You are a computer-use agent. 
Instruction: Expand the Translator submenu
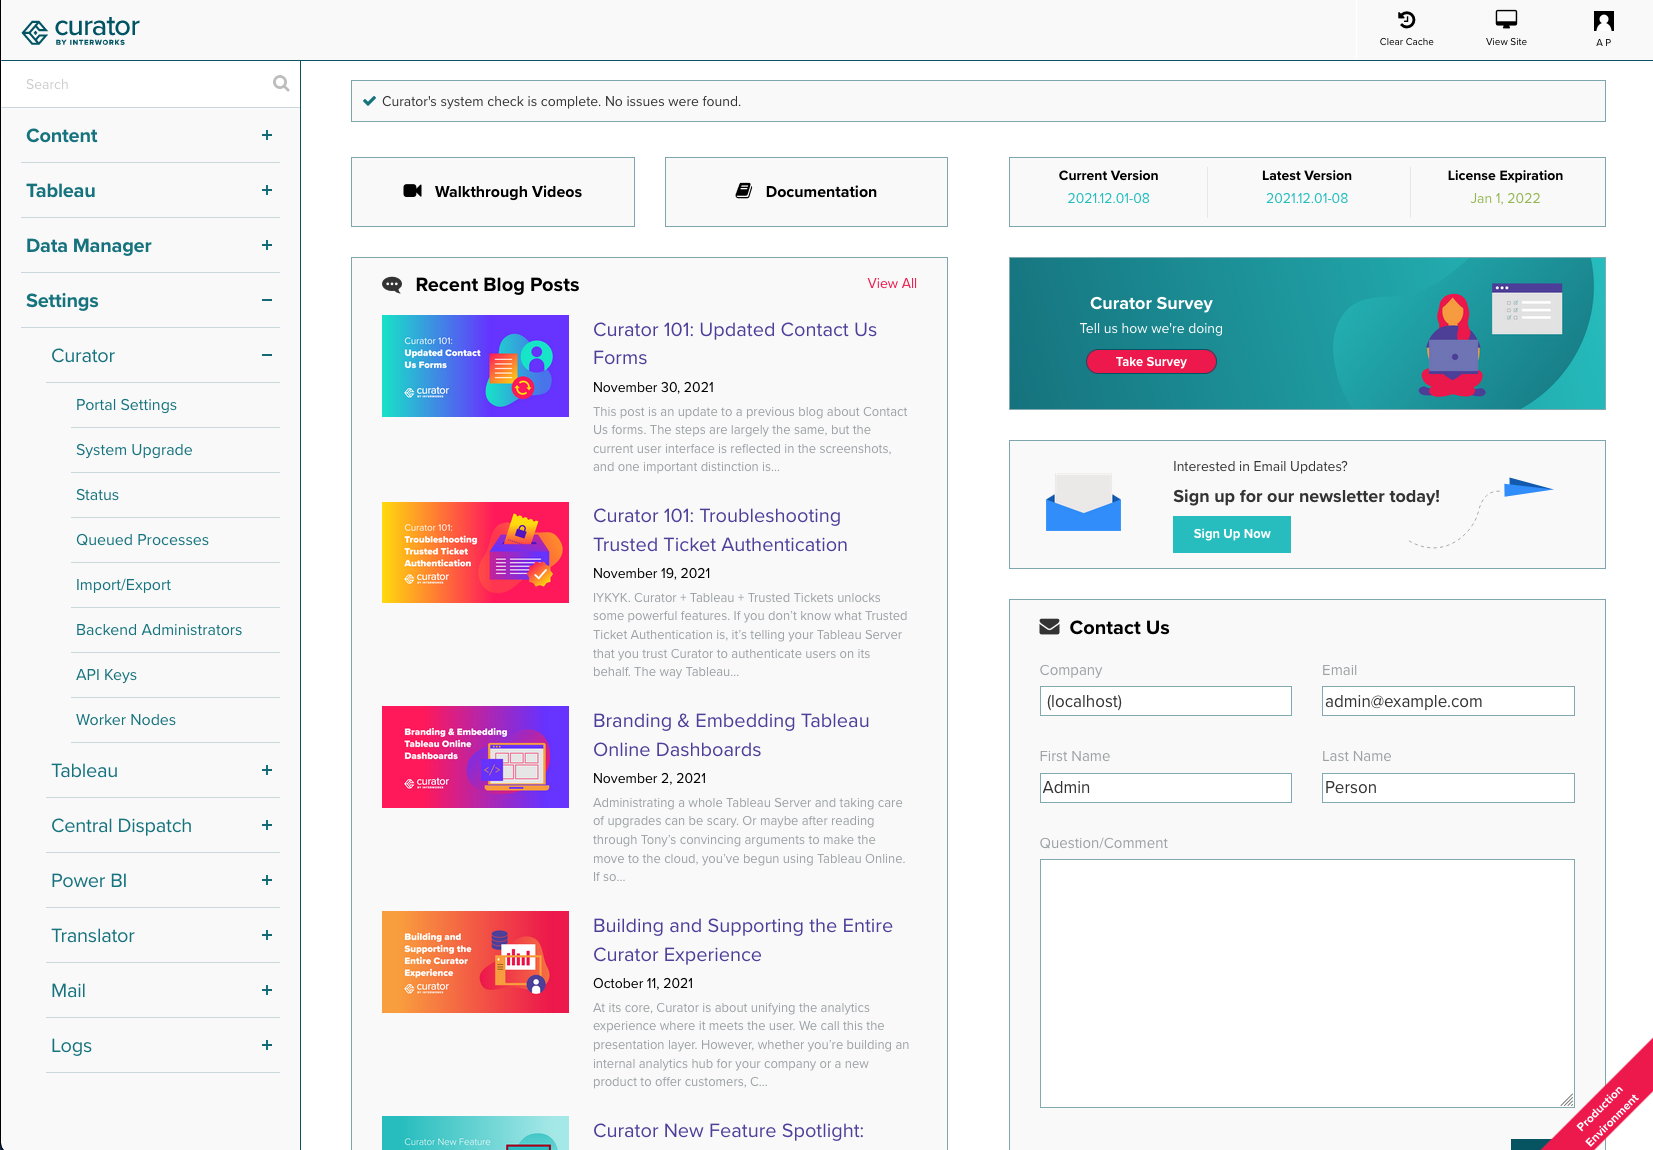pyautogui.click(x=267, y=935)
